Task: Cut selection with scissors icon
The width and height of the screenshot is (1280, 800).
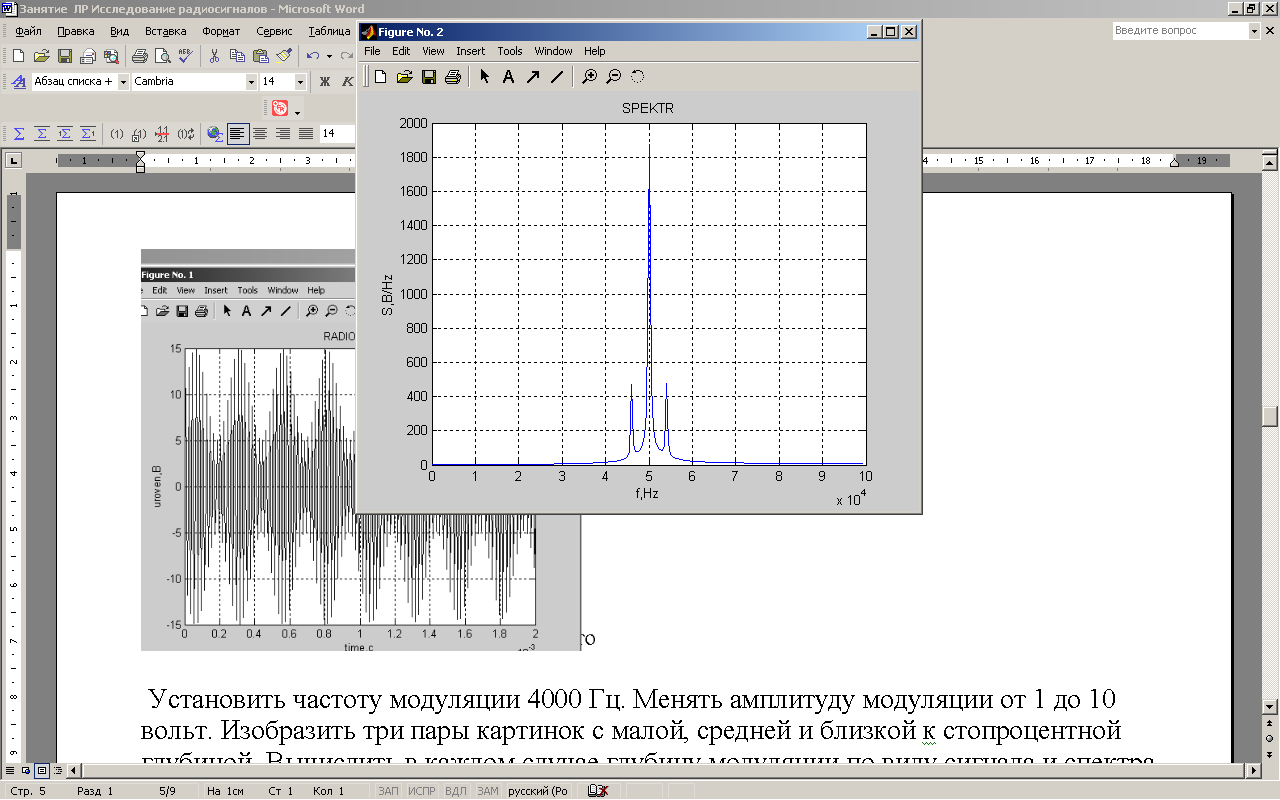Action: [214, 56]
